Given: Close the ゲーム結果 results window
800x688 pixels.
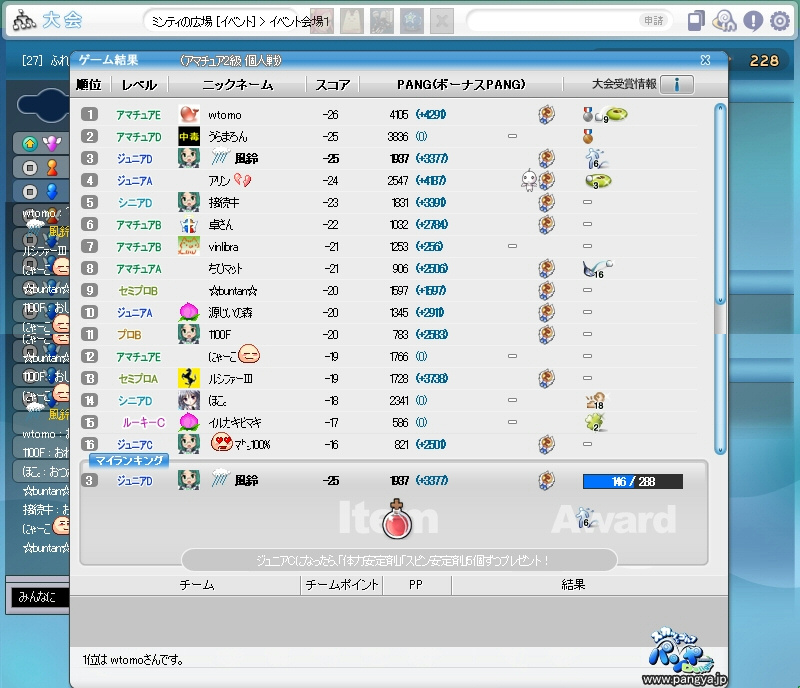Looking at the screenshot, I should (705, 60).
